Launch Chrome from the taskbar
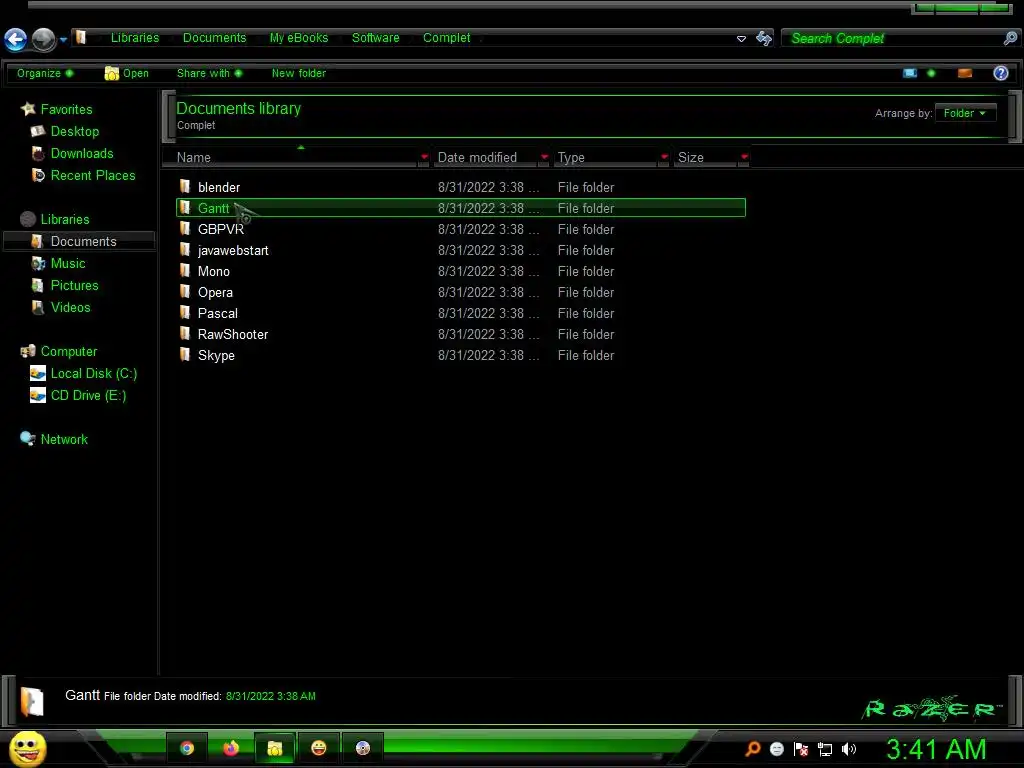Screen dimensions: 1024x768 187,748
